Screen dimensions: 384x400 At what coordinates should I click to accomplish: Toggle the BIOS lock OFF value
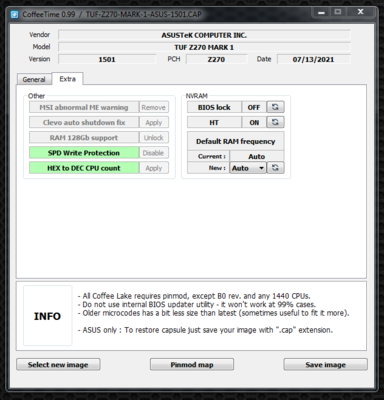[254, 107]
